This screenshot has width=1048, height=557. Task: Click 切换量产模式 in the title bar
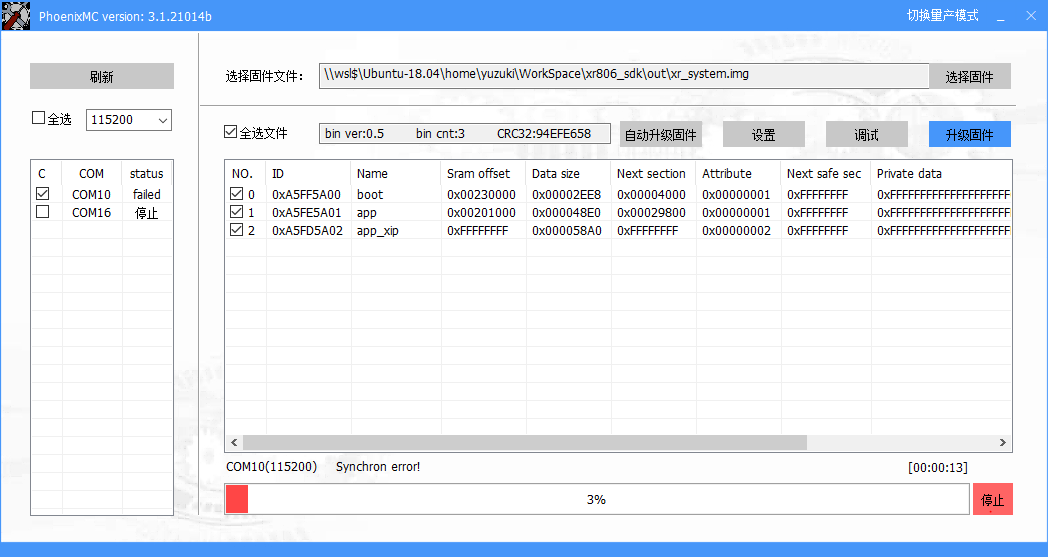pos(942,15)
